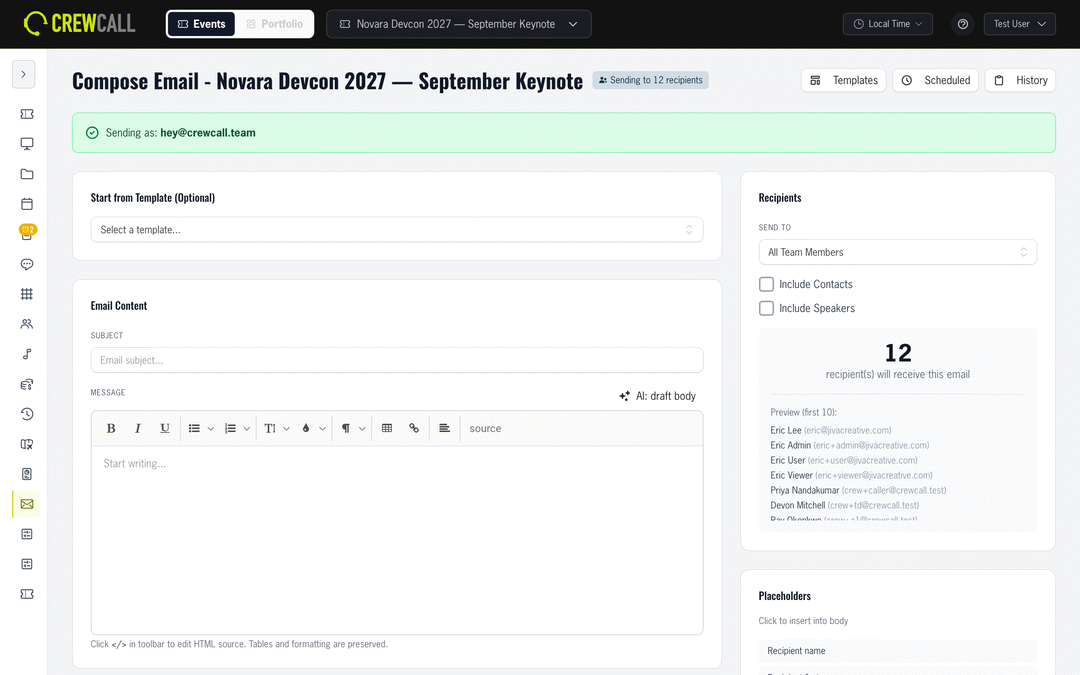Screen dimensions: 1080x675
Task: Open the chat bubble icon in the sidebar
Action: [x=27, y=264]
